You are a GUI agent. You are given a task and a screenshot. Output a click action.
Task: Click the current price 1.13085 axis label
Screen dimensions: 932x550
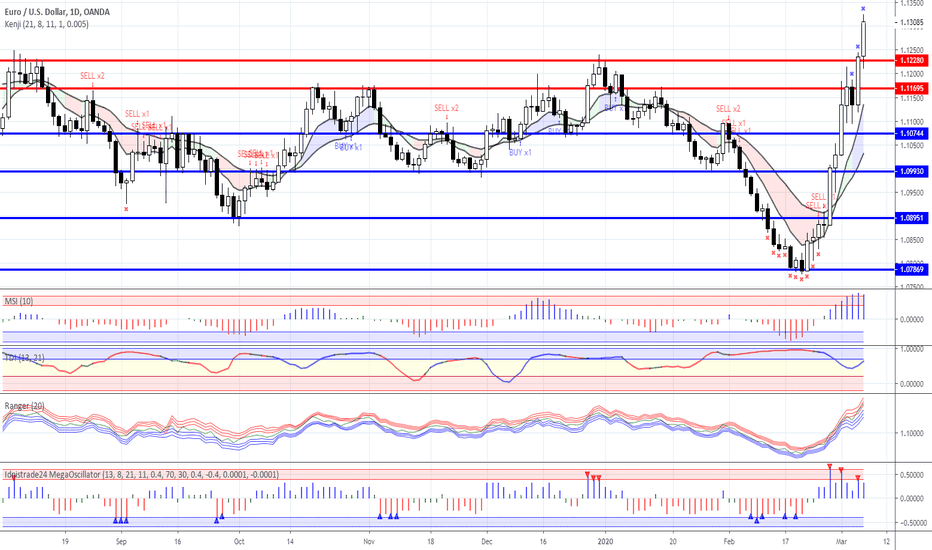point(912,23)
